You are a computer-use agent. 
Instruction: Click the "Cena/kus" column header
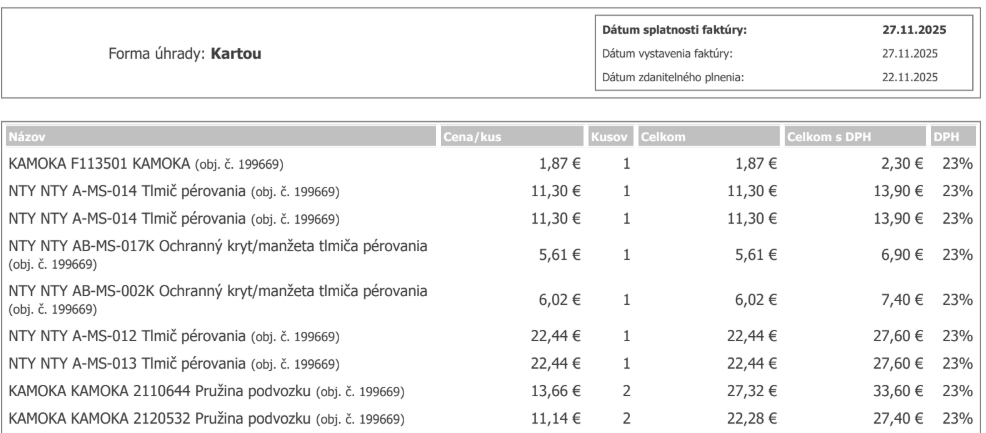point(471,136)
